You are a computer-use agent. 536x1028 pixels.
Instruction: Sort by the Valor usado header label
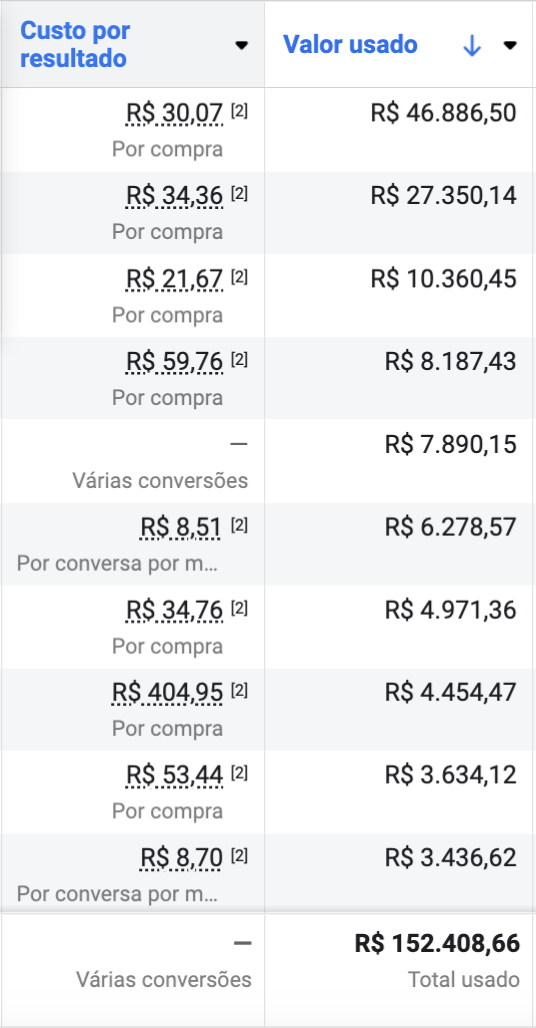(x=350, y=45)
